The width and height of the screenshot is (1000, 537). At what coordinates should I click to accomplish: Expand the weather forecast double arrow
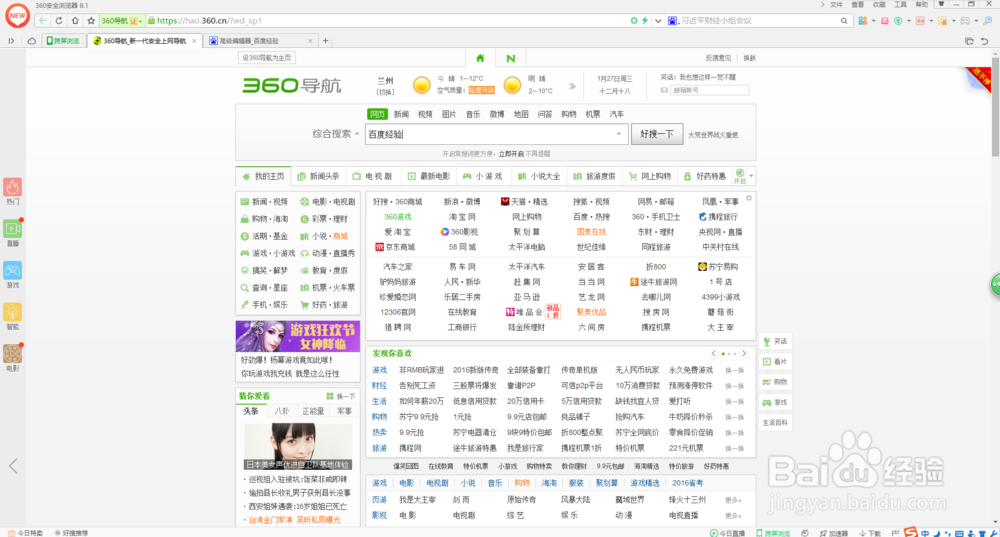[x=572, y=85]
